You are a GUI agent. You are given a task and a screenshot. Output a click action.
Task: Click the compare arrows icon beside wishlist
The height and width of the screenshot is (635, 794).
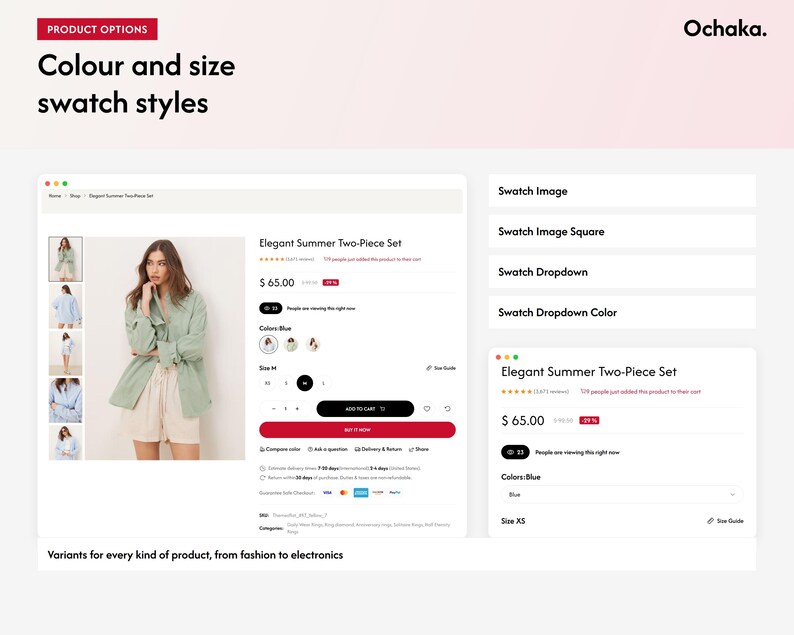coord(447,409)
